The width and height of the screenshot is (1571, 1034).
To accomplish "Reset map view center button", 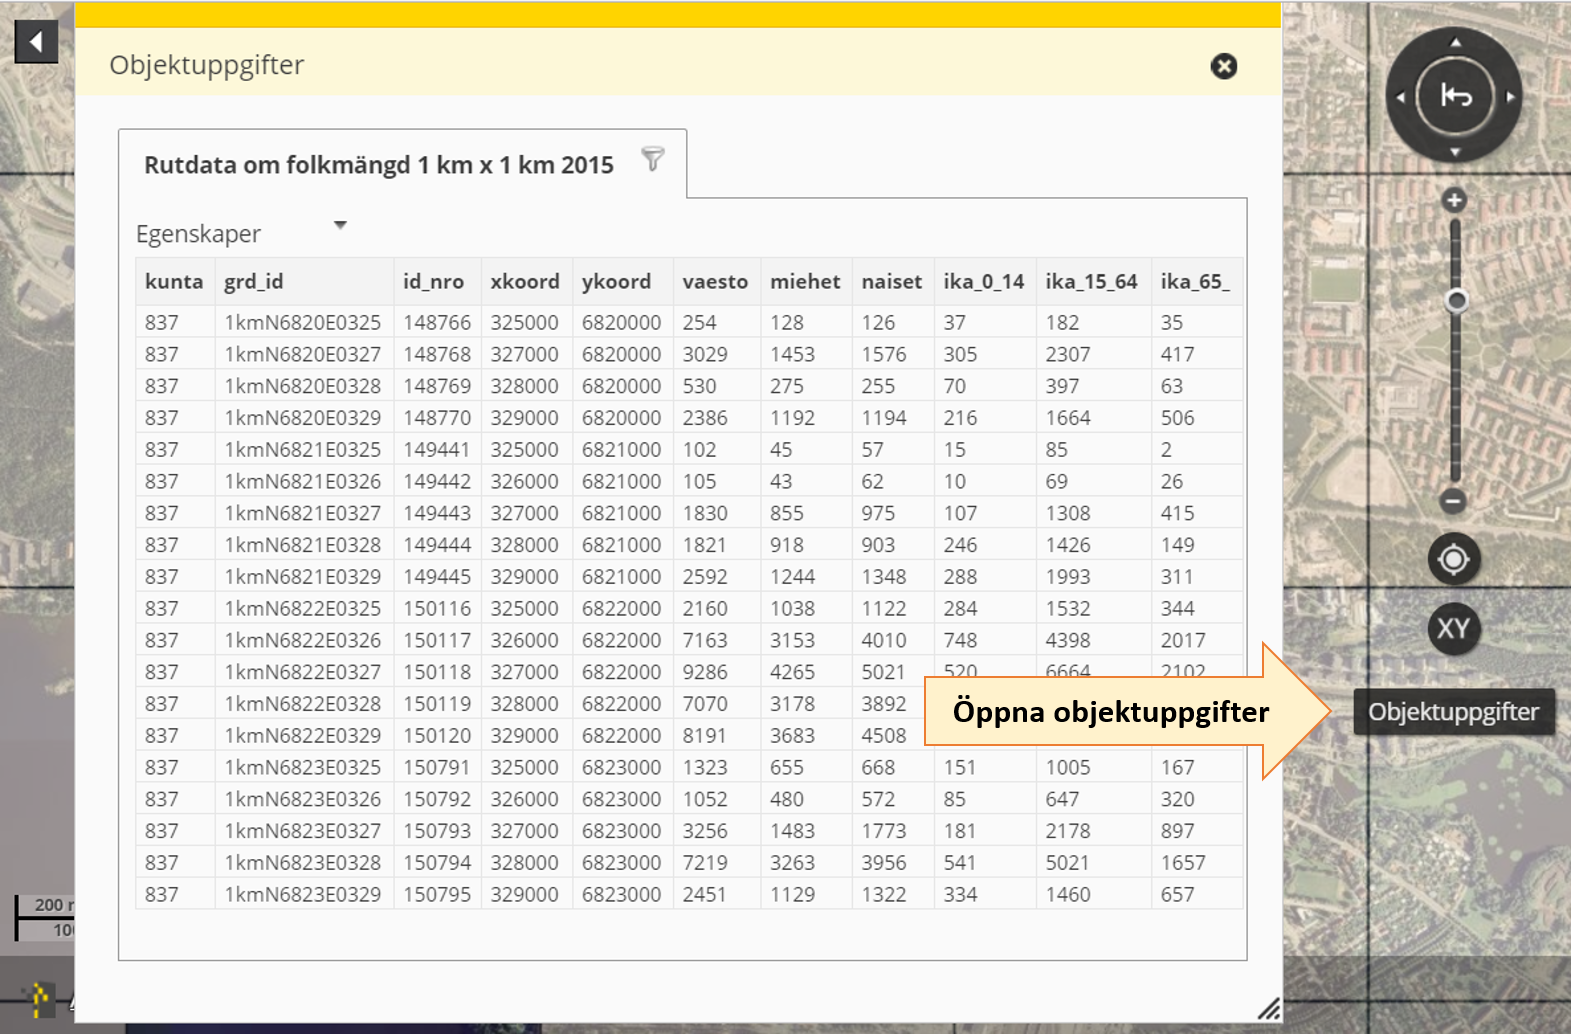I will coord(1455,97).
